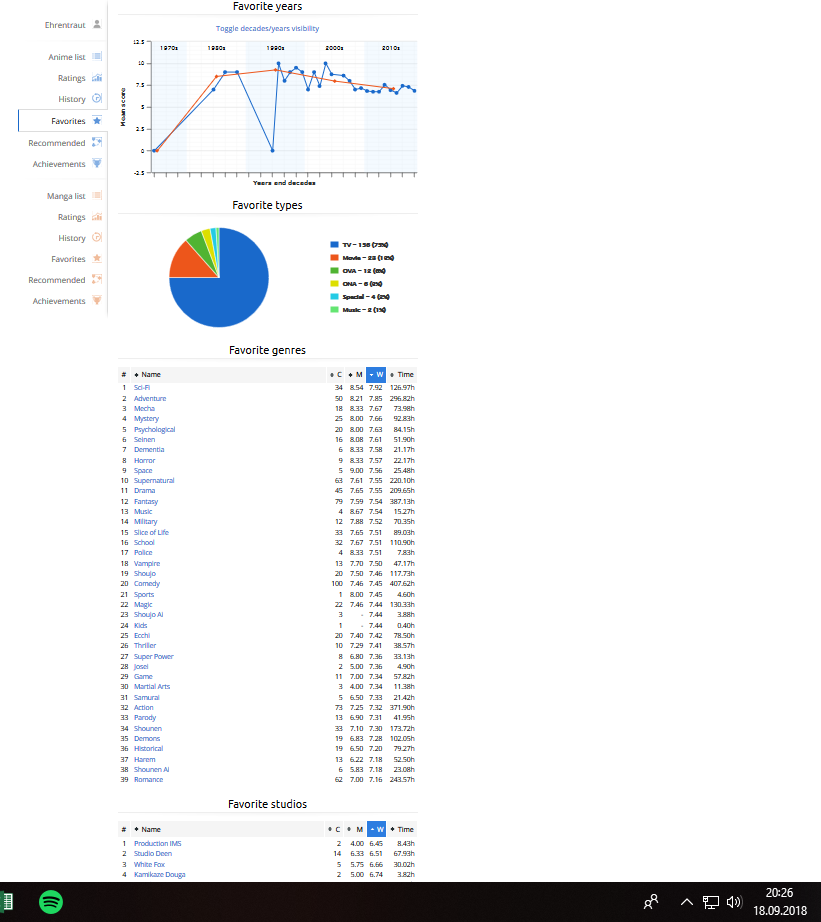Image resolution: width=821 pixels, height=922 pixels.
Task: Open the White Fox studio link
Action: pos(149,864)
